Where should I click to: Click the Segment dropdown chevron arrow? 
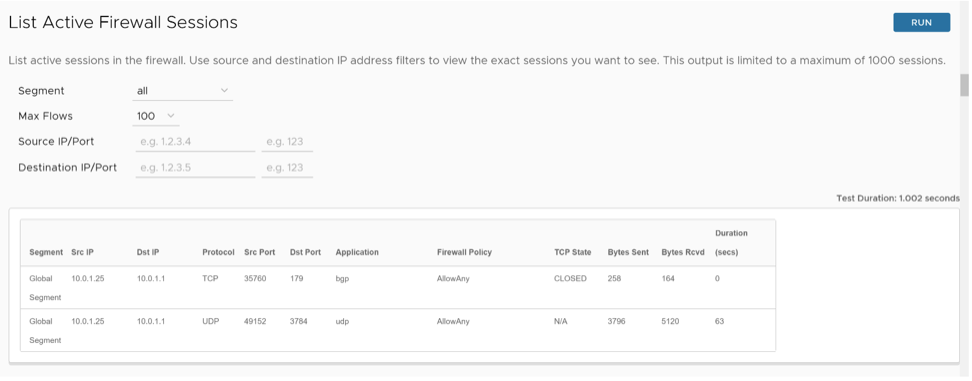click(224, 91)
